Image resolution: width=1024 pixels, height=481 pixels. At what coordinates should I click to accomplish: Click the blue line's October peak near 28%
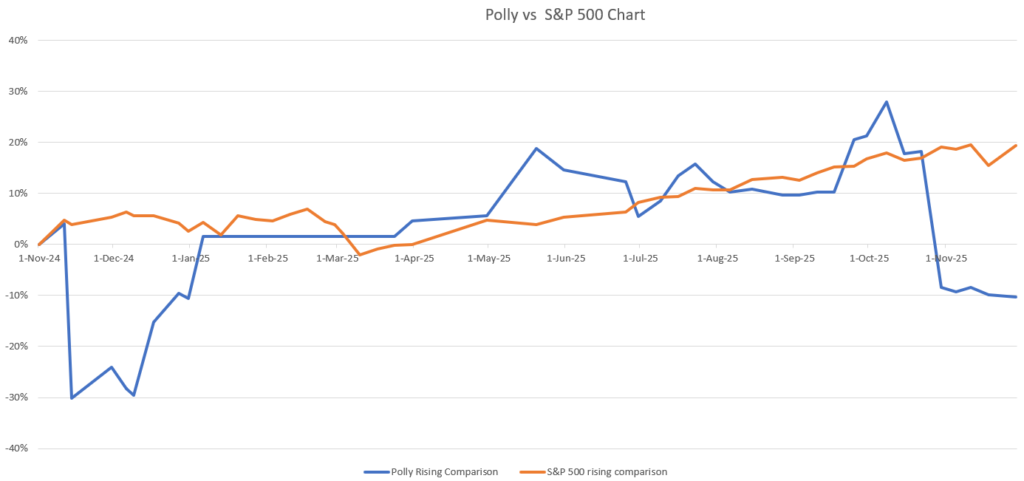(x=886, y=102)
